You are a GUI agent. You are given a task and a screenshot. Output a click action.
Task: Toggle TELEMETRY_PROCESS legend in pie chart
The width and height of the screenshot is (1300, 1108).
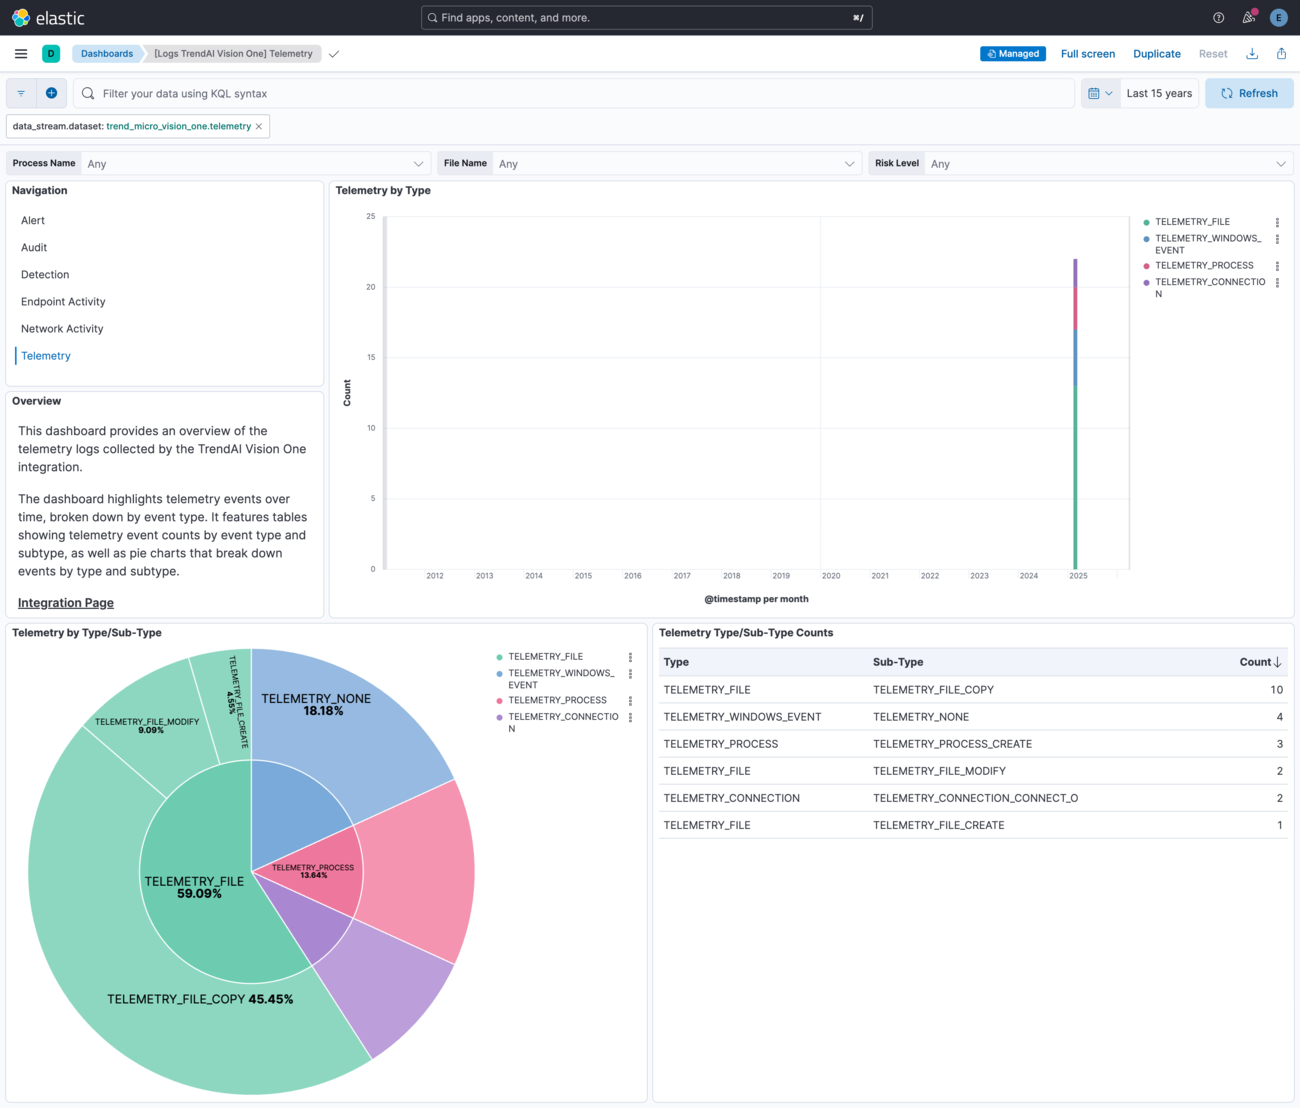point(557,700)
